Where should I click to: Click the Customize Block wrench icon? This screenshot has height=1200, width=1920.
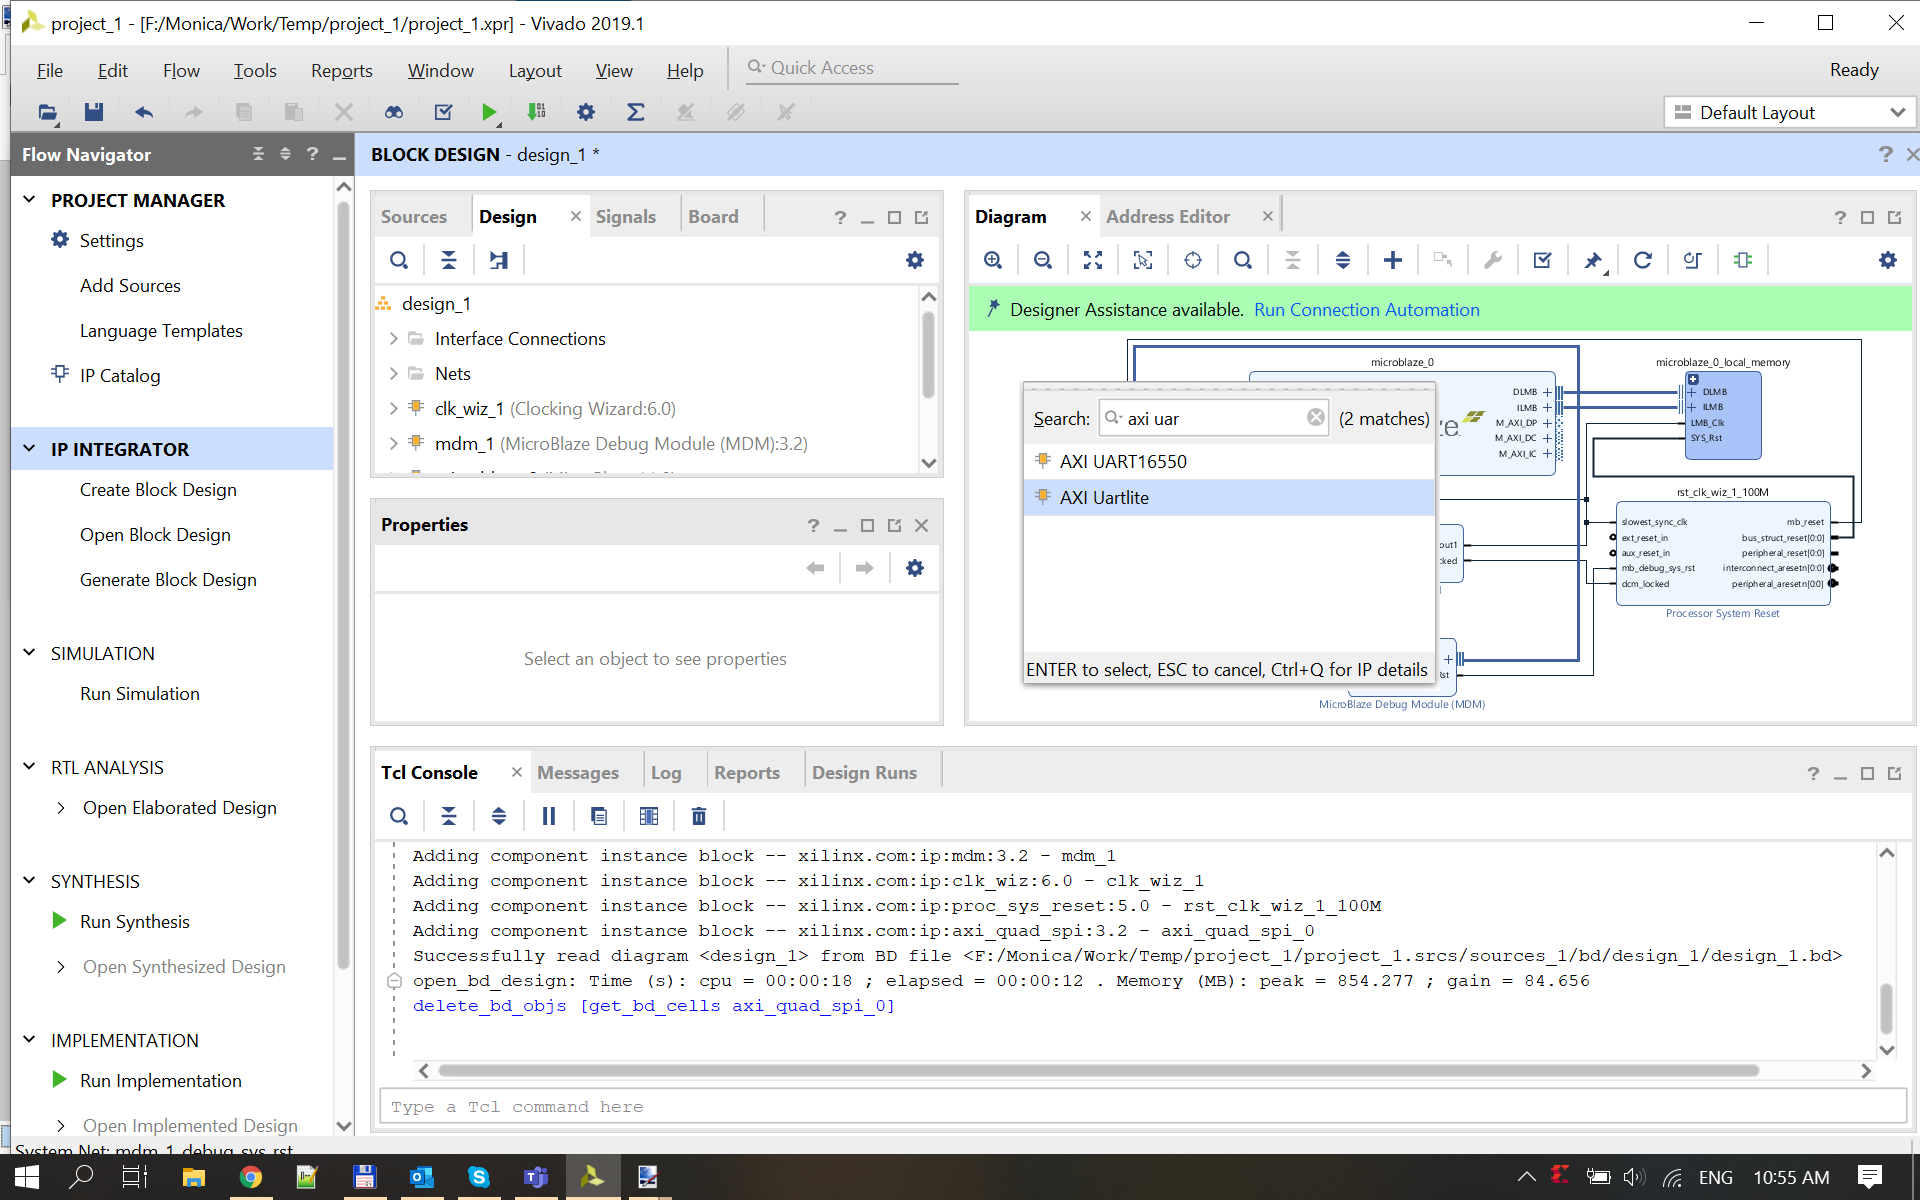[1493, 260]
